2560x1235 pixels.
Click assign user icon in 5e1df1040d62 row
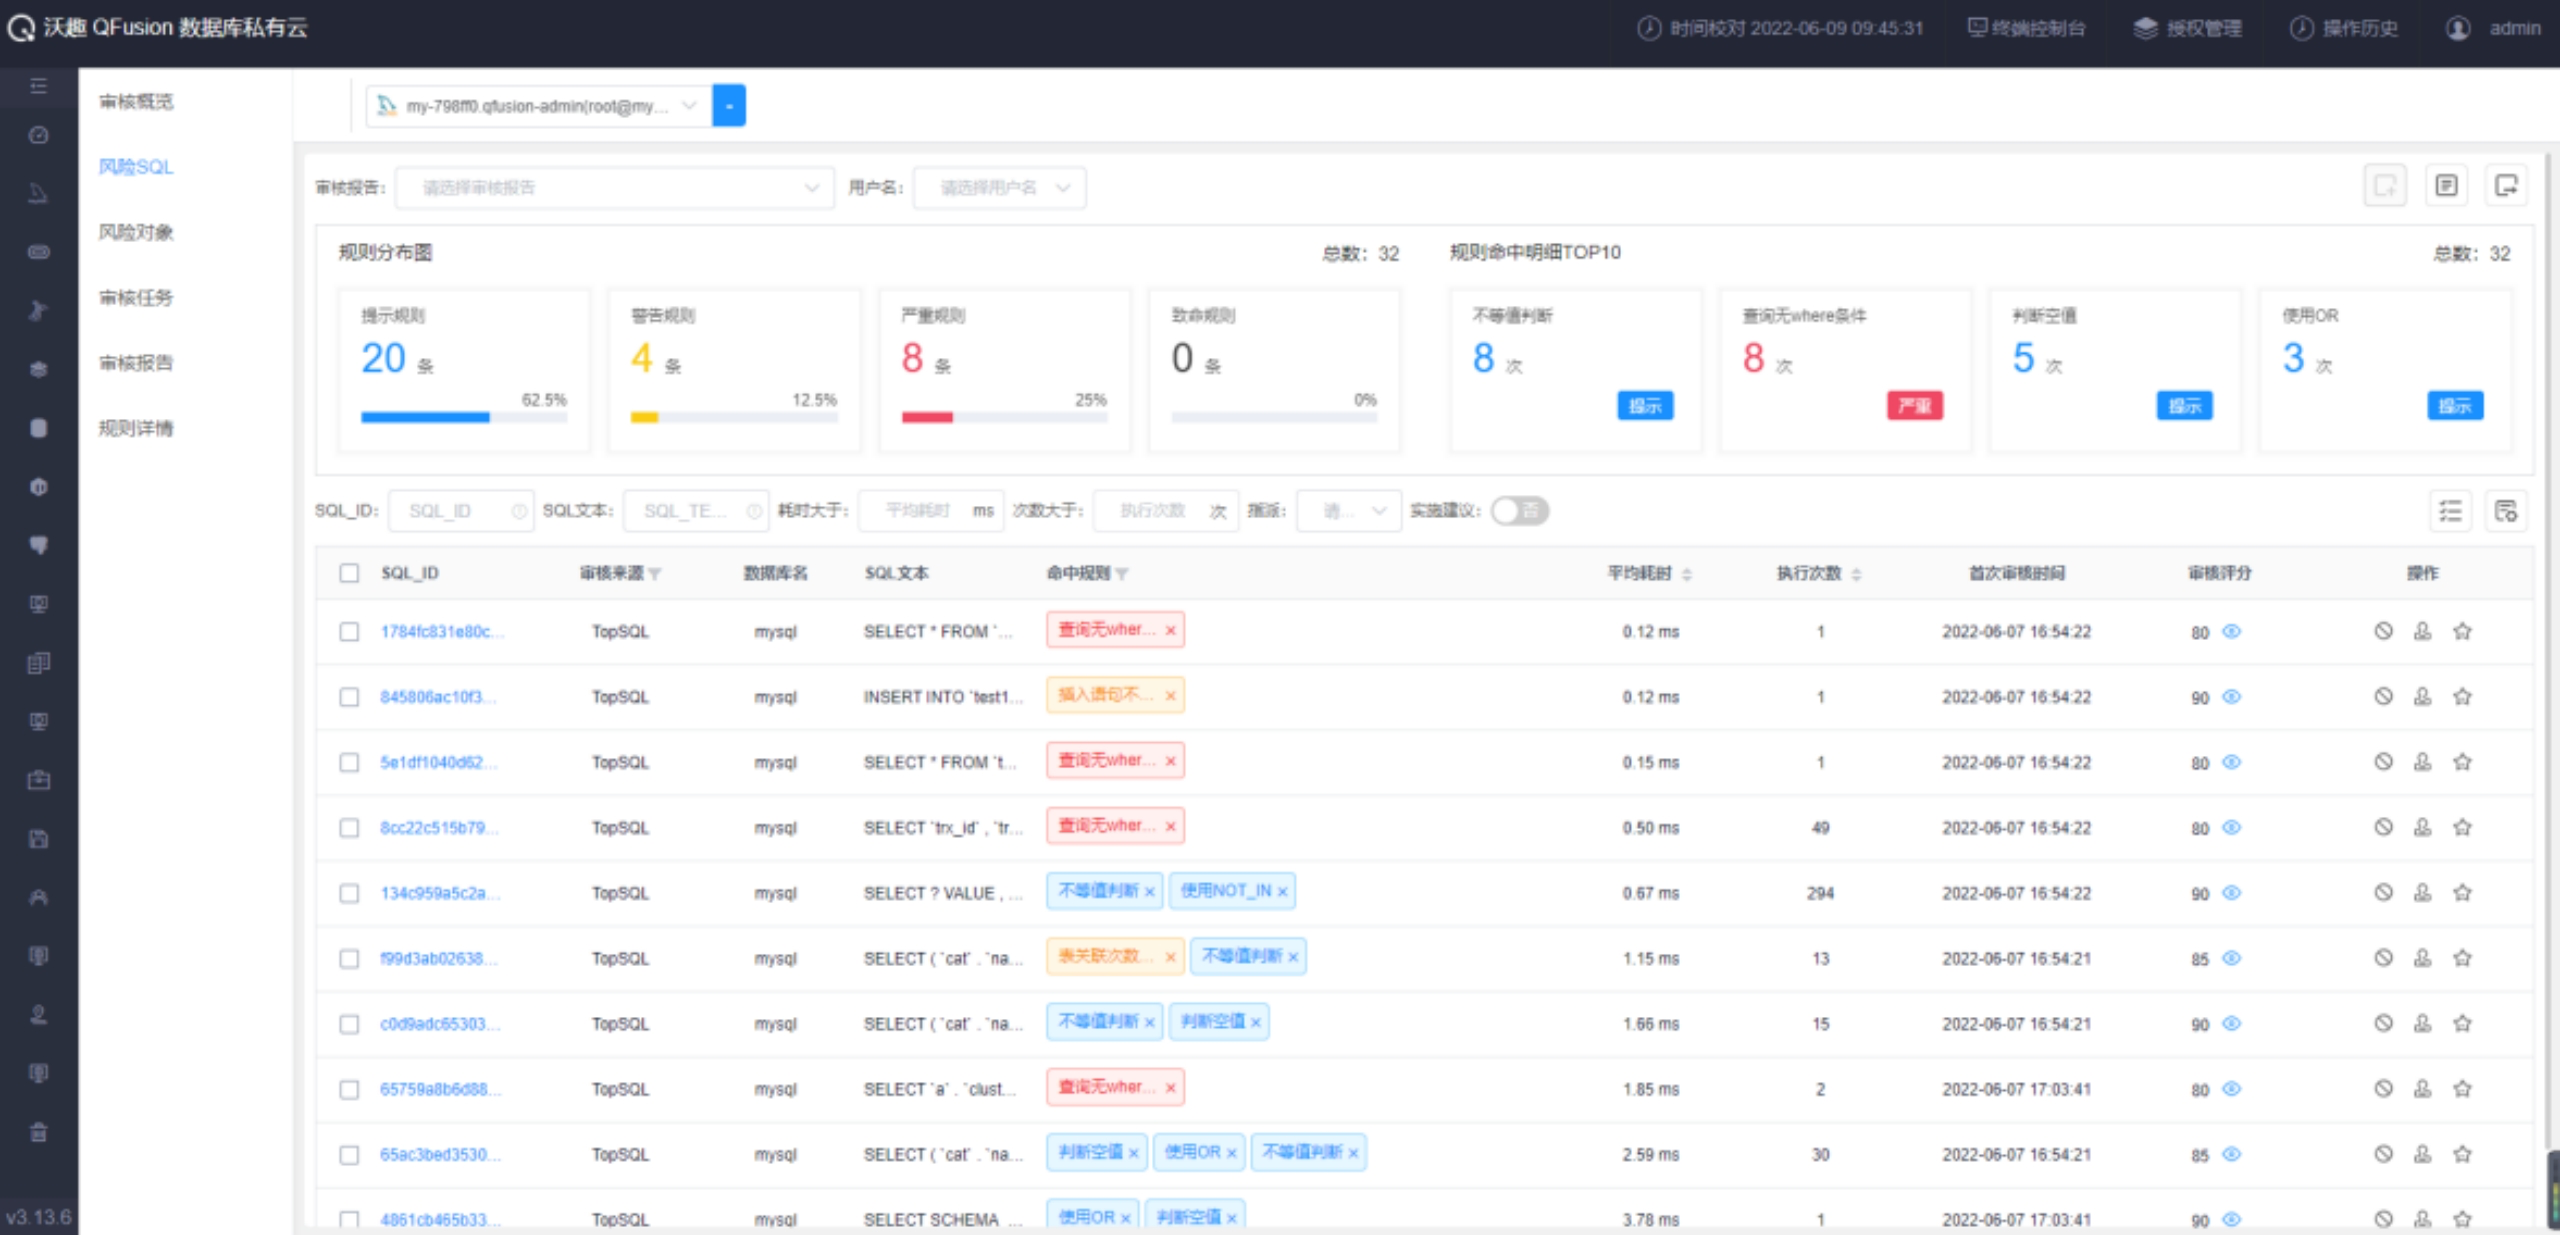pos(2422,762)
